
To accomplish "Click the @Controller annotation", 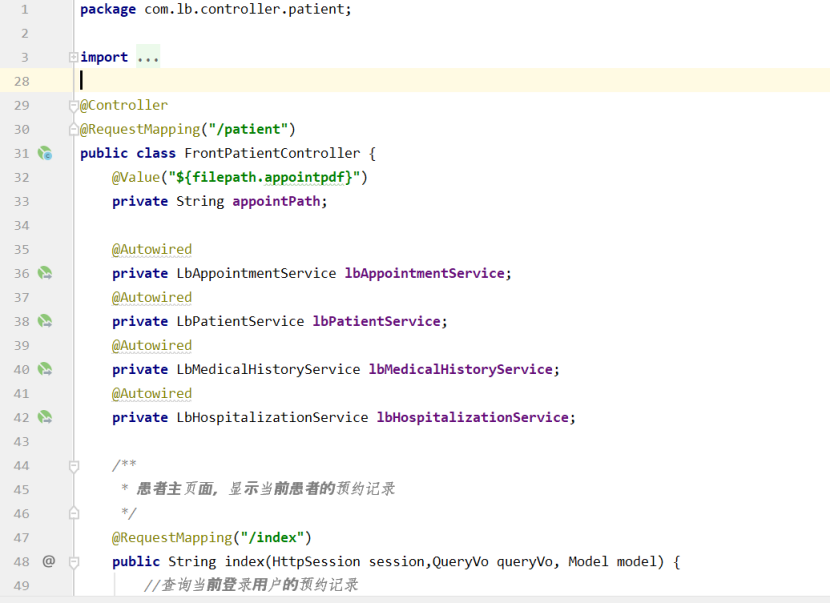I will click(x=124, y=105).
